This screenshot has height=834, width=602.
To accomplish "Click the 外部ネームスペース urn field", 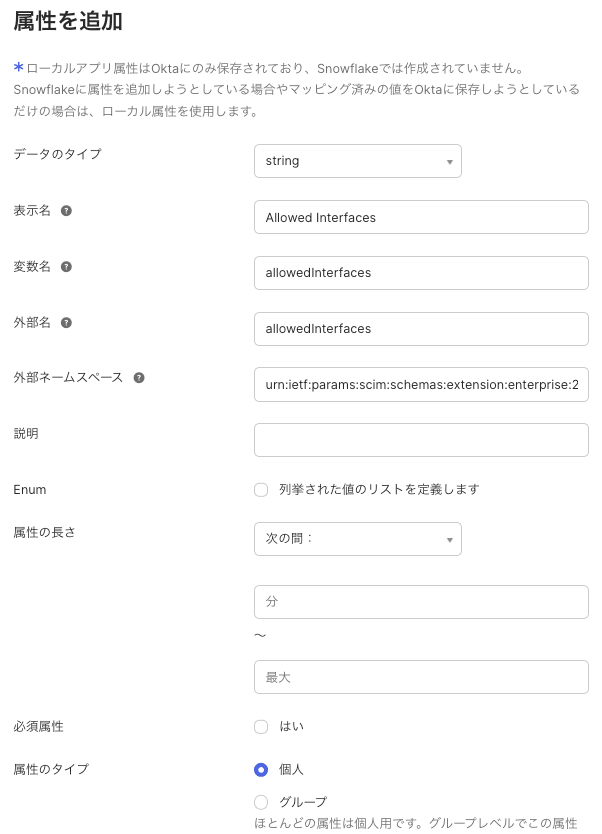I will 421,385.
